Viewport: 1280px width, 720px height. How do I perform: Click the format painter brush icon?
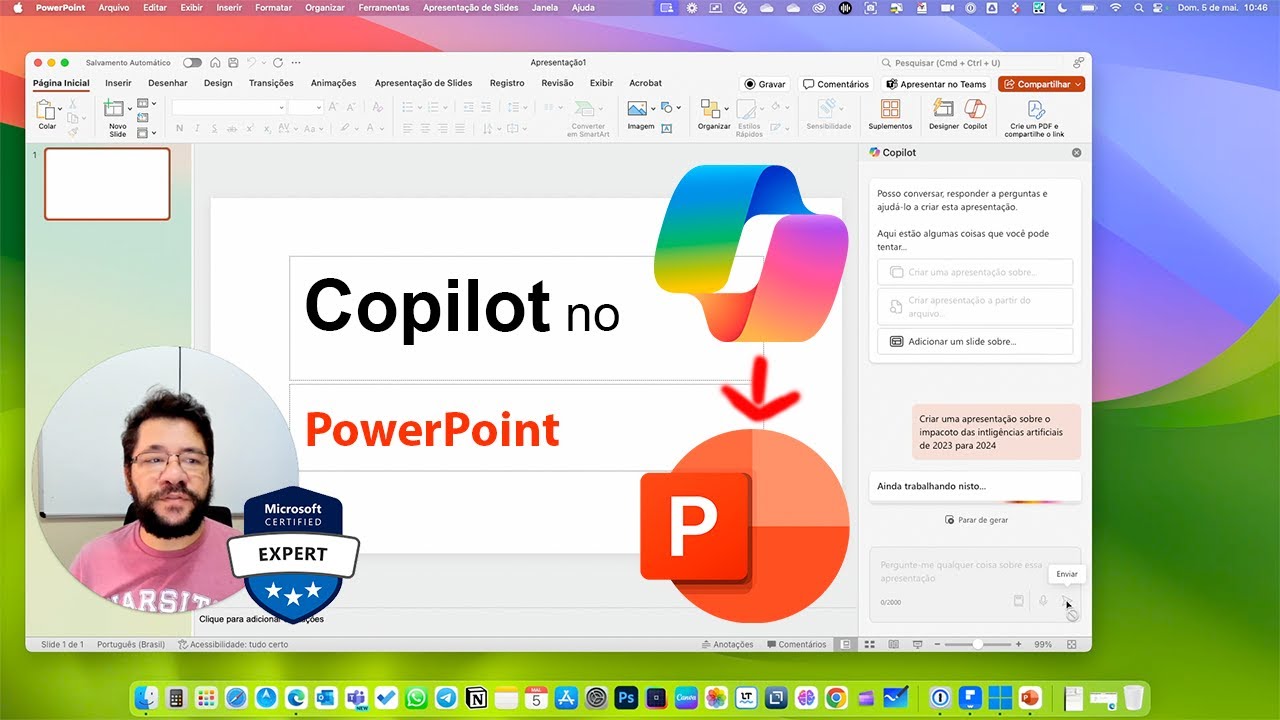[72, 132]
